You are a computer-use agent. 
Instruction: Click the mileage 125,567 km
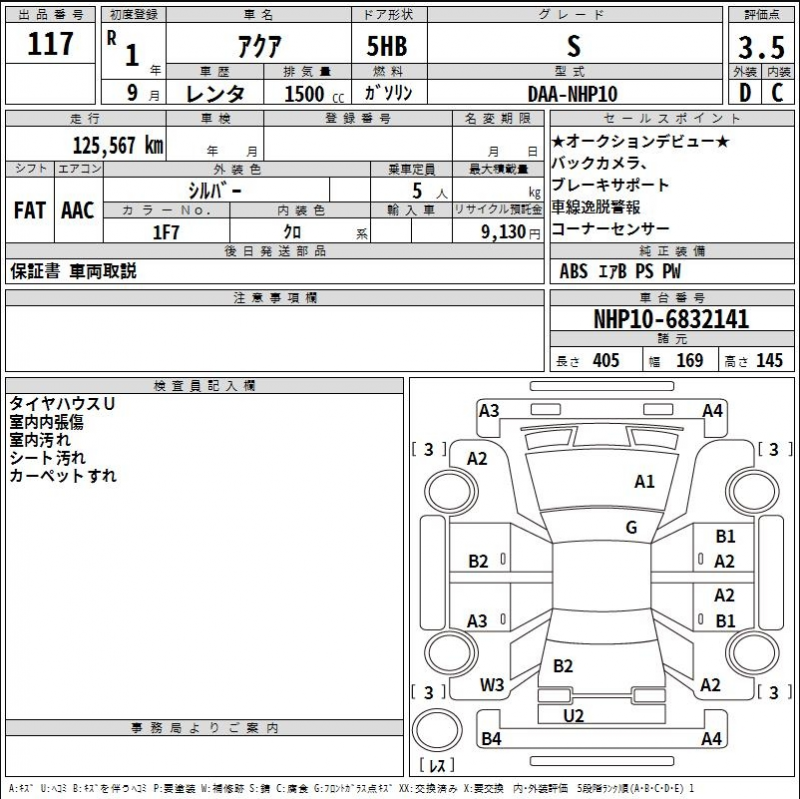118,145
